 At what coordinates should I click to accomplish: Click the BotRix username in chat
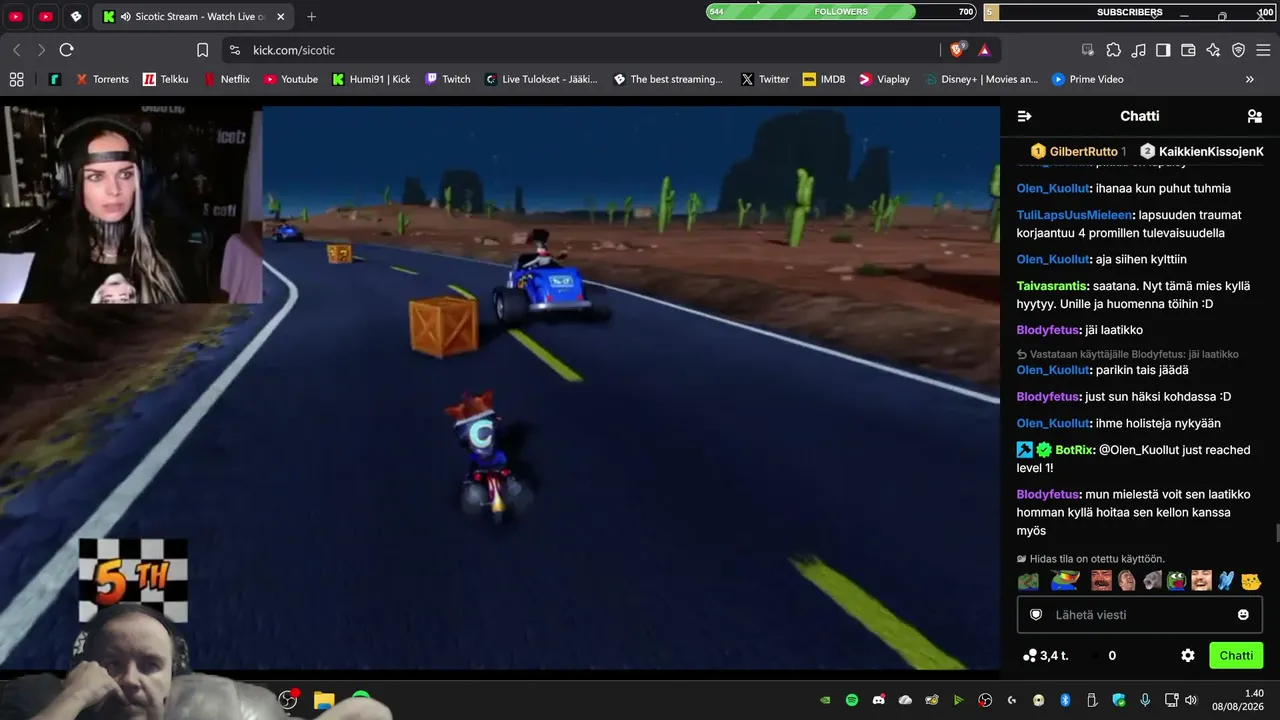(1073, 450)
